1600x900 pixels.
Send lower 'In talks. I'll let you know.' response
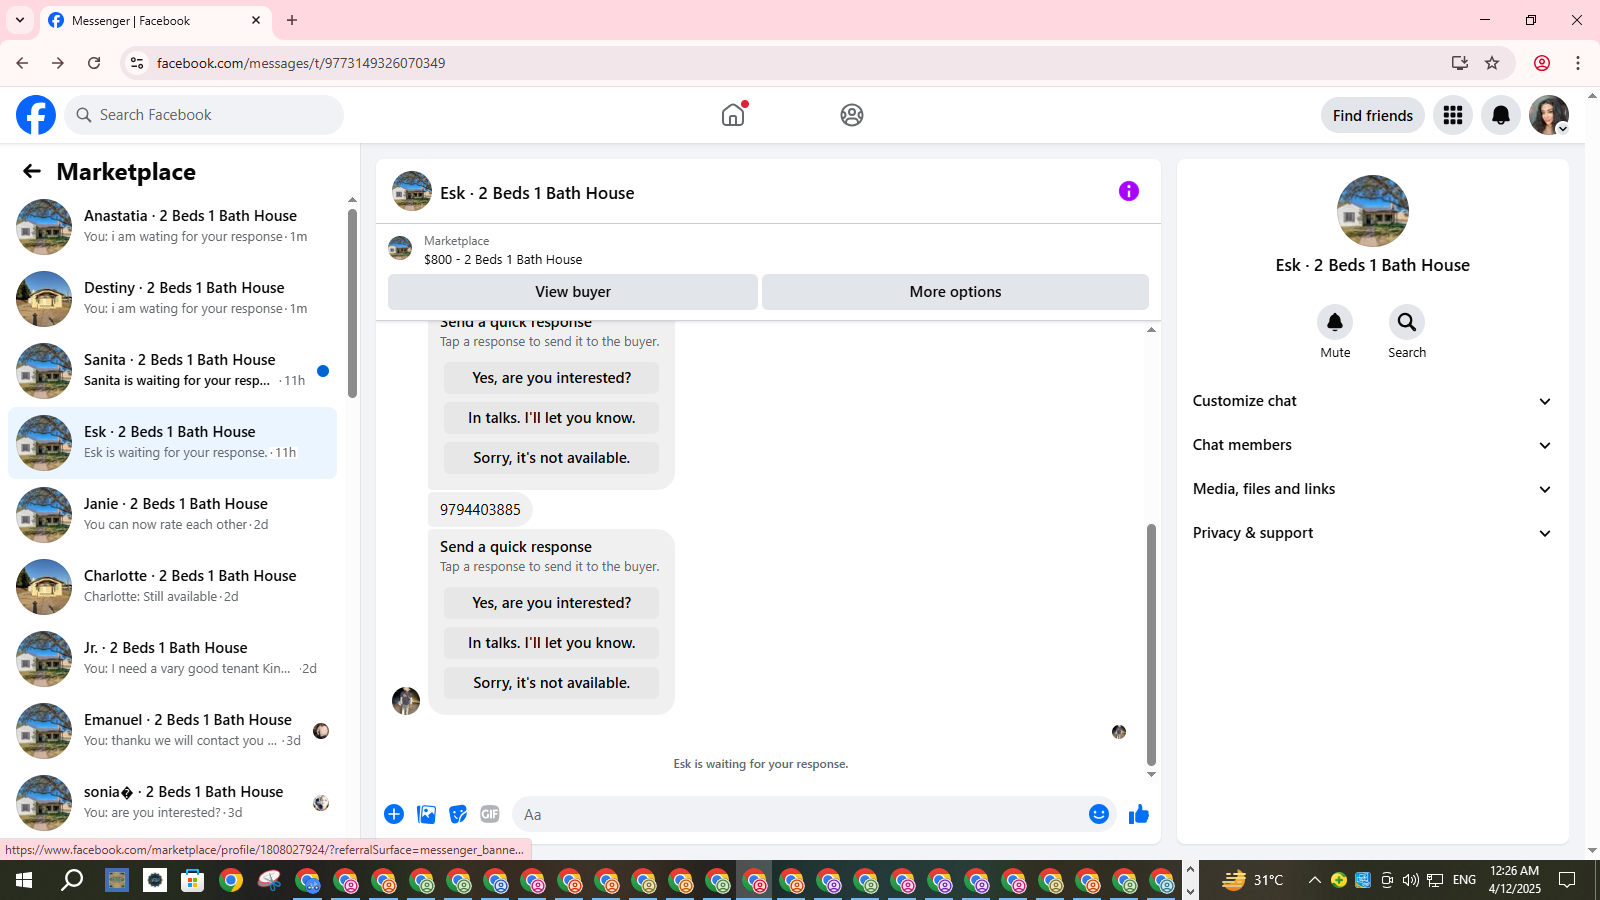click(x=551, y=643)
